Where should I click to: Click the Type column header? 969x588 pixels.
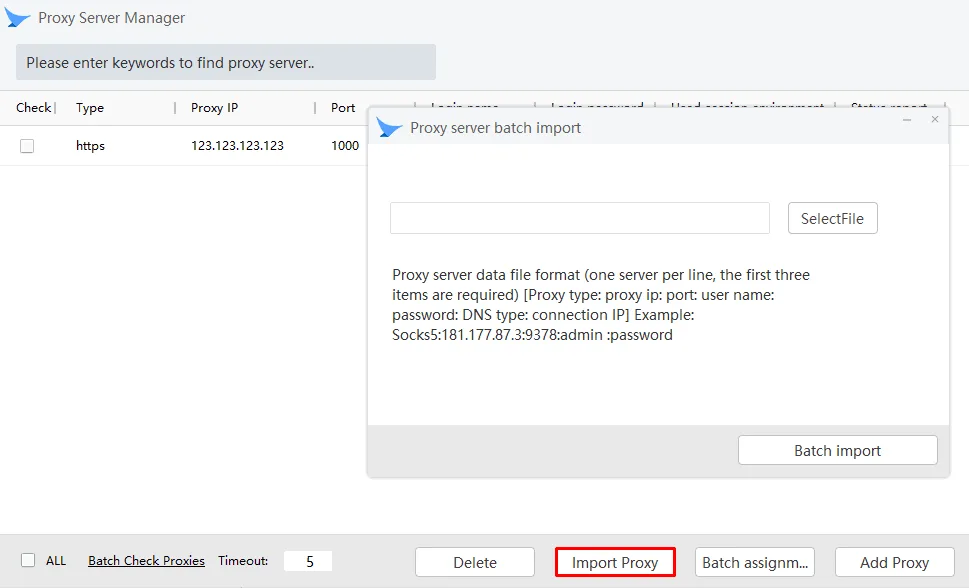(90, 108)
